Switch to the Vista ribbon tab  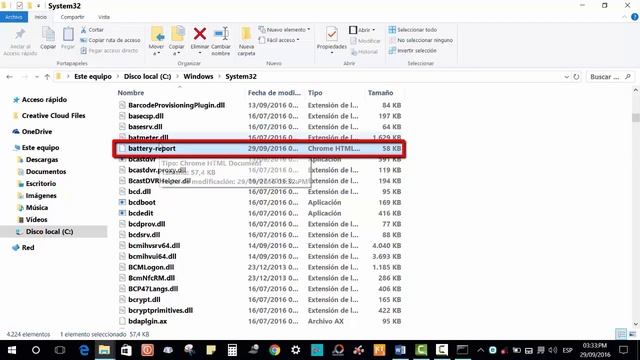click(104, 17)
